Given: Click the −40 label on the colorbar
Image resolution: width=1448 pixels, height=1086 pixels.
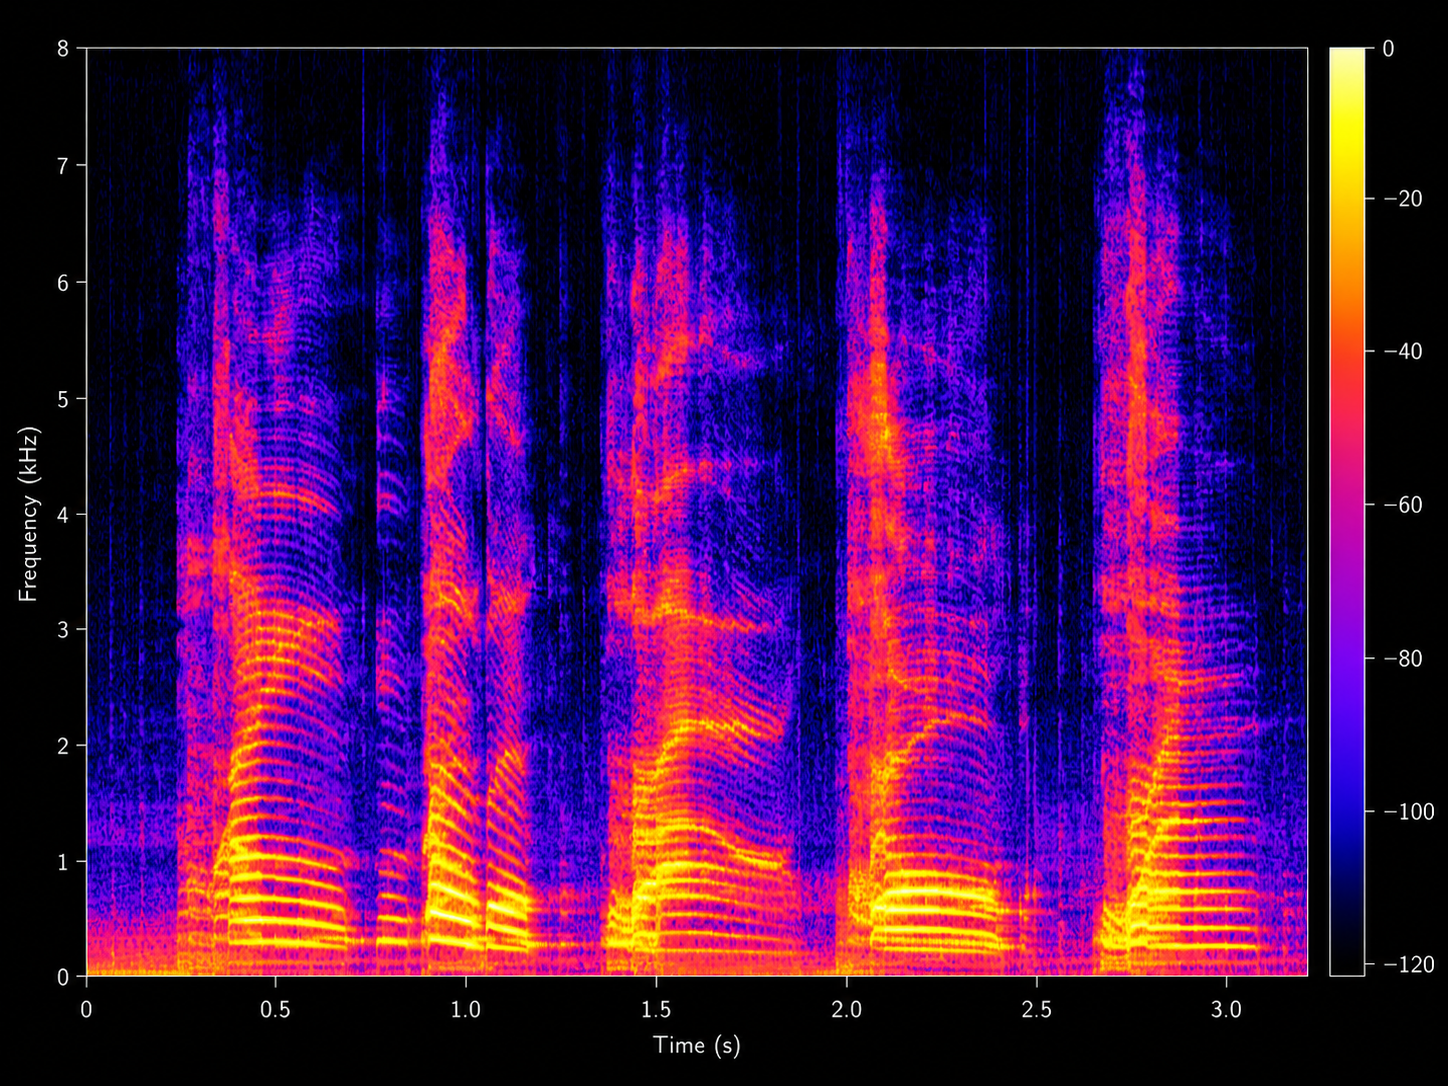Looking at the screenshot, I should (x=1403, y=352).
